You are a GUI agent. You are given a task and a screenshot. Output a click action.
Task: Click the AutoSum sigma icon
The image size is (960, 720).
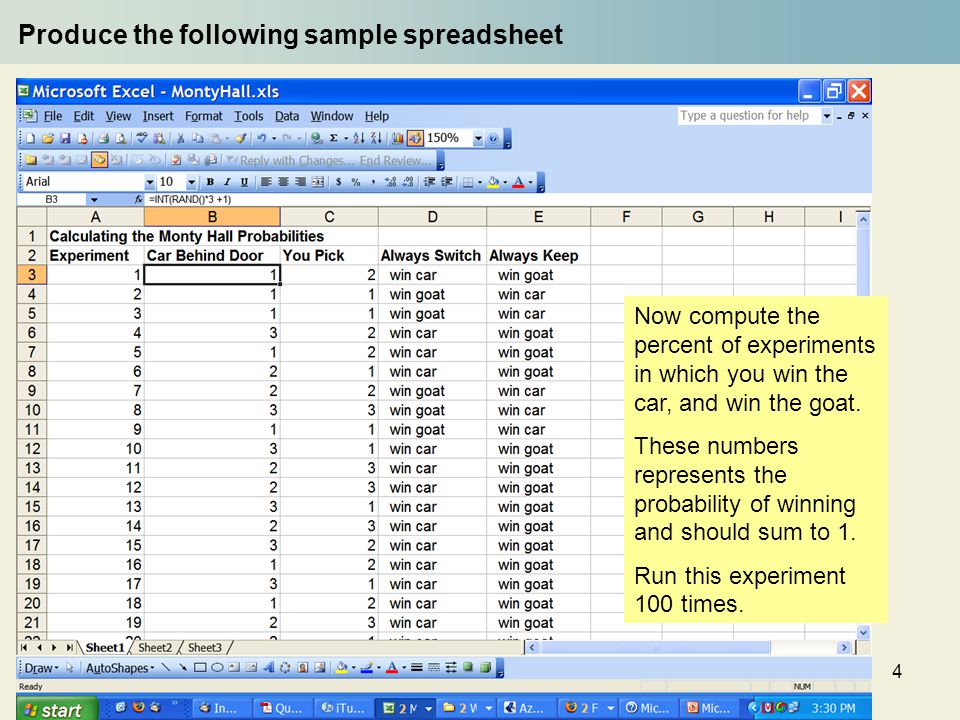(x=334, y=138)
